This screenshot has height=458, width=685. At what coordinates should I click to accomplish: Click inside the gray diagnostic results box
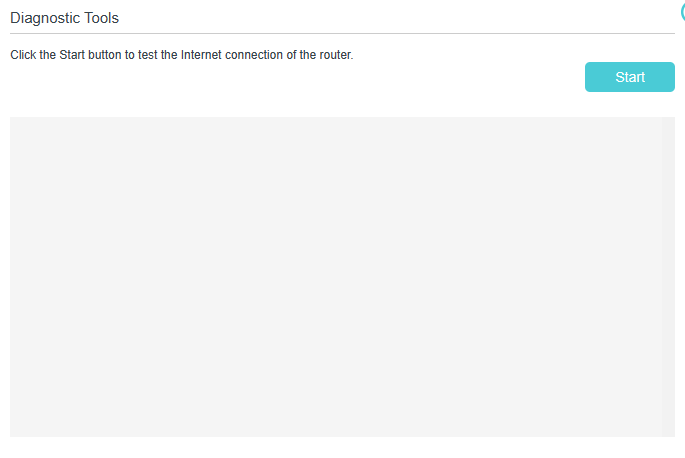pos(336,277)
